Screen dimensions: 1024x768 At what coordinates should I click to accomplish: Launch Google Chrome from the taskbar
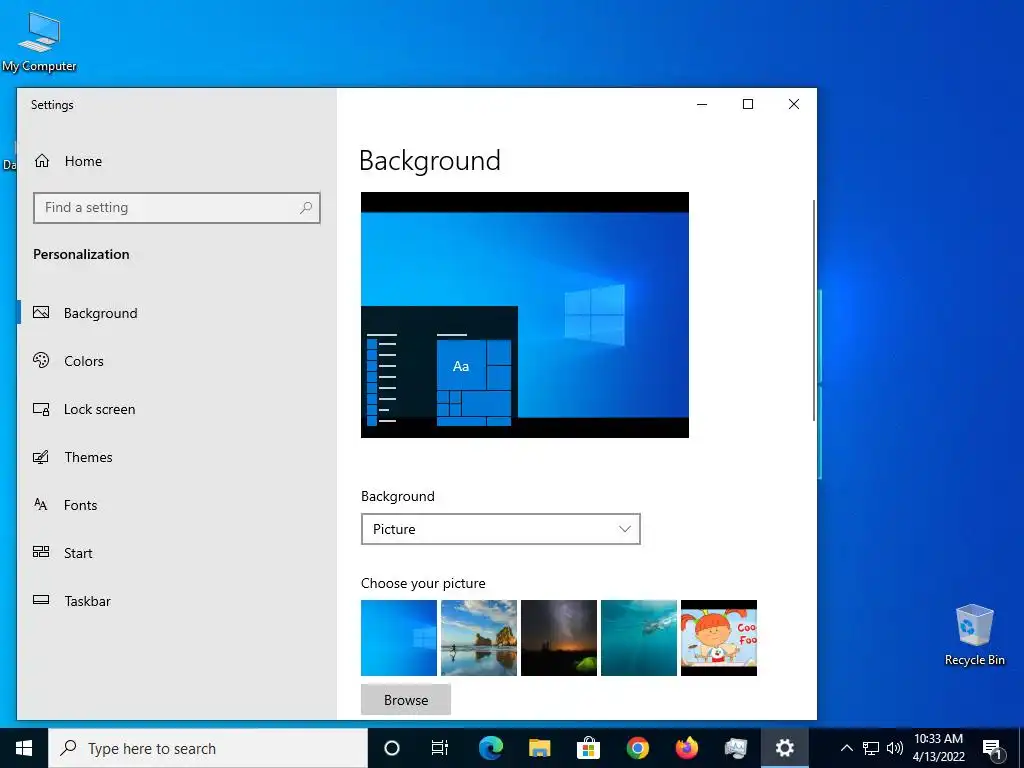click(637, 748)
